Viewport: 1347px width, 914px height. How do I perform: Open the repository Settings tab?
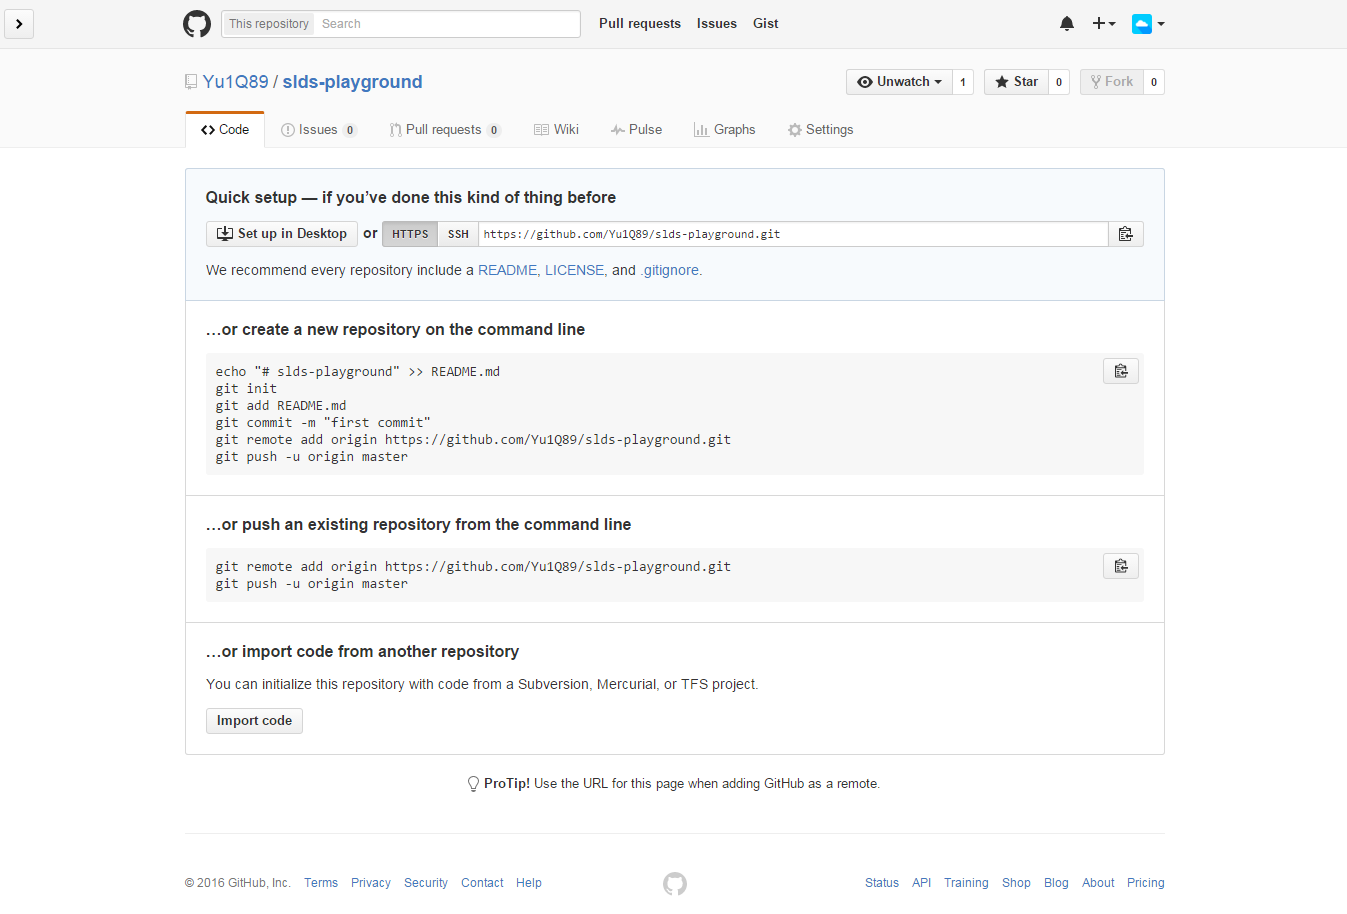820,130
